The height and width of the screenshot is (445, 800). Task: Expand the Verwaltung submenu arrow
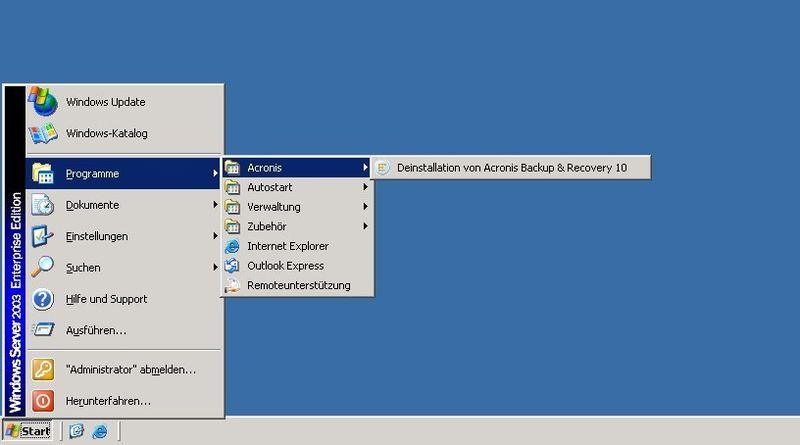point(365,206)
